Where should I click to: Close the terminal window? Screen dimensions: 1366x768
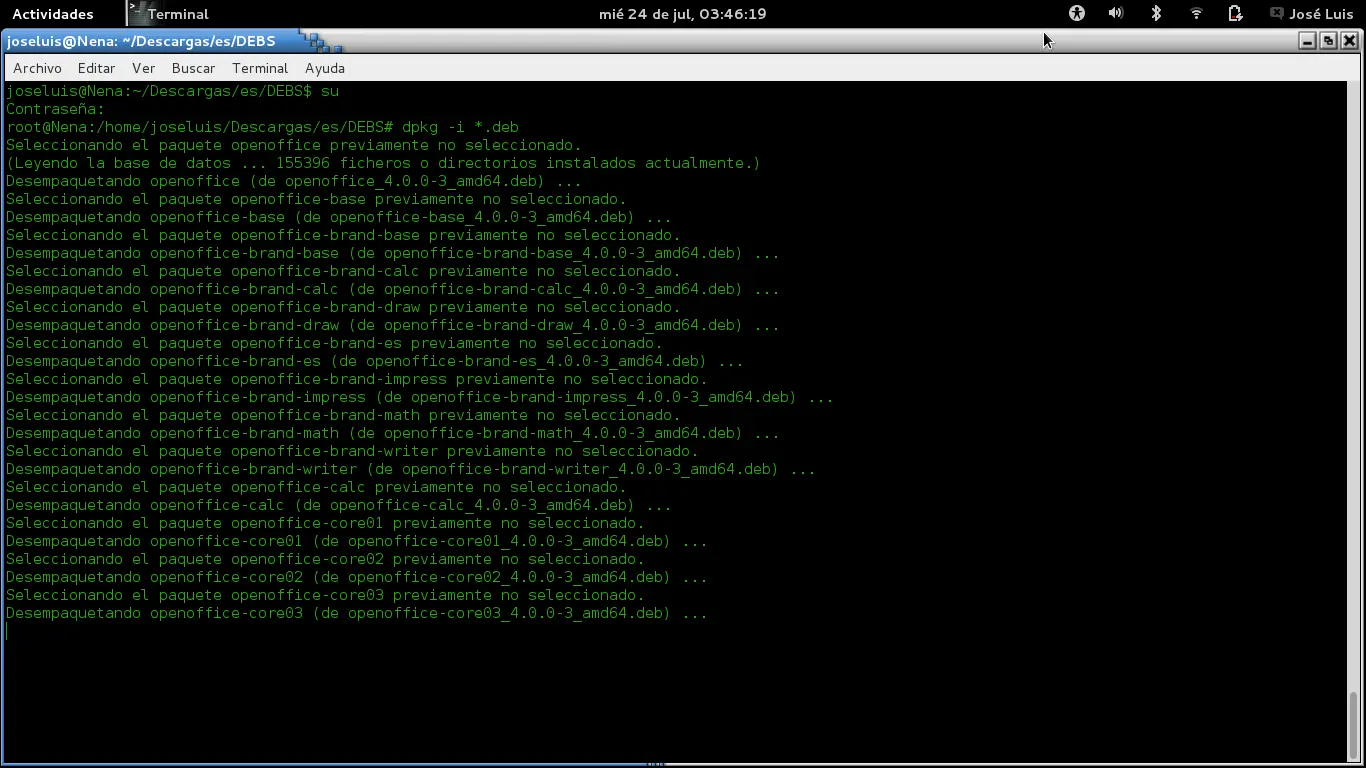click(1349, 41)
